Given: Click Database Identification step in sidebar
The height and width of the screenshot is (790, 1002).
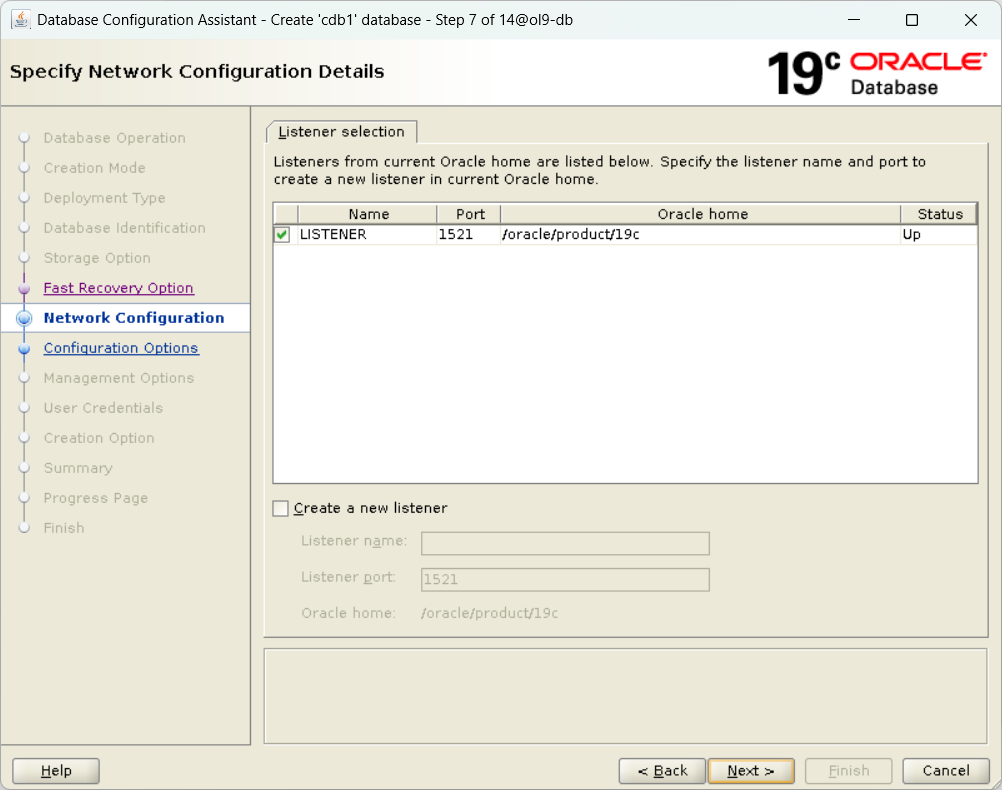Looking at the screenshot, I should 125,228.
